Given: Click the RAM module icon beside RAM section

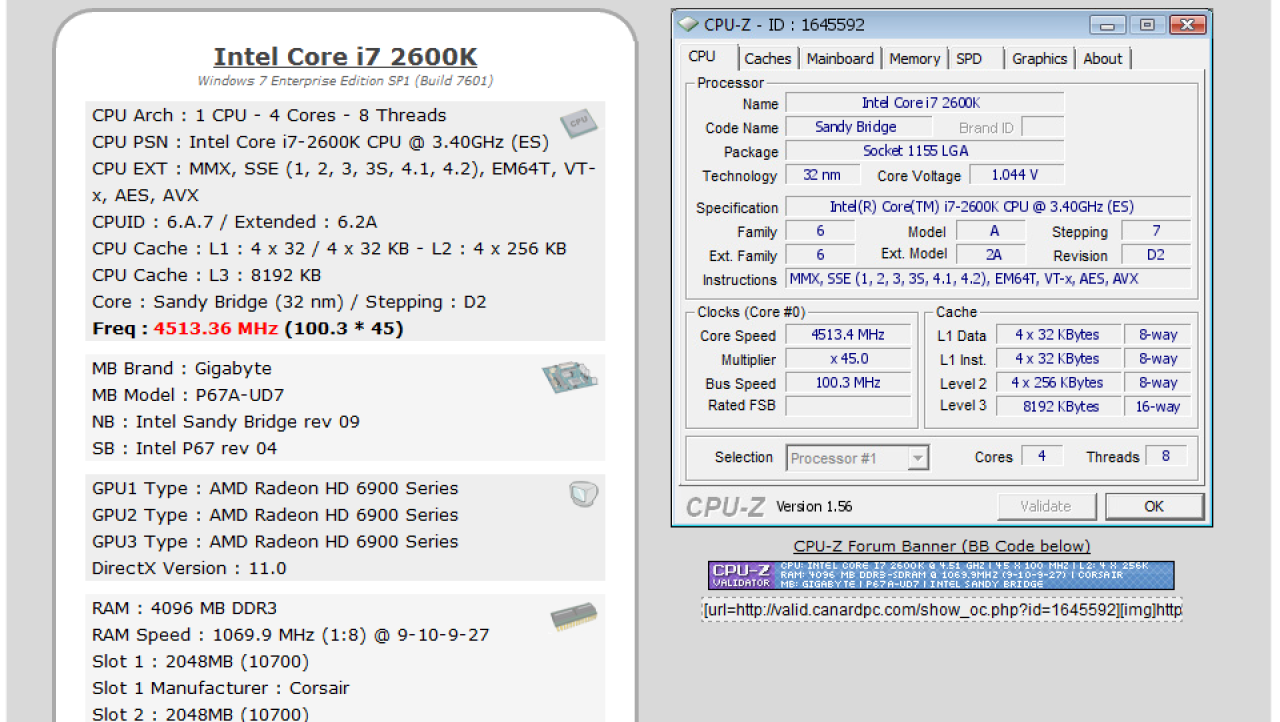Looking at the screenshot, I should pyautogui.click(x=574, y=616).
